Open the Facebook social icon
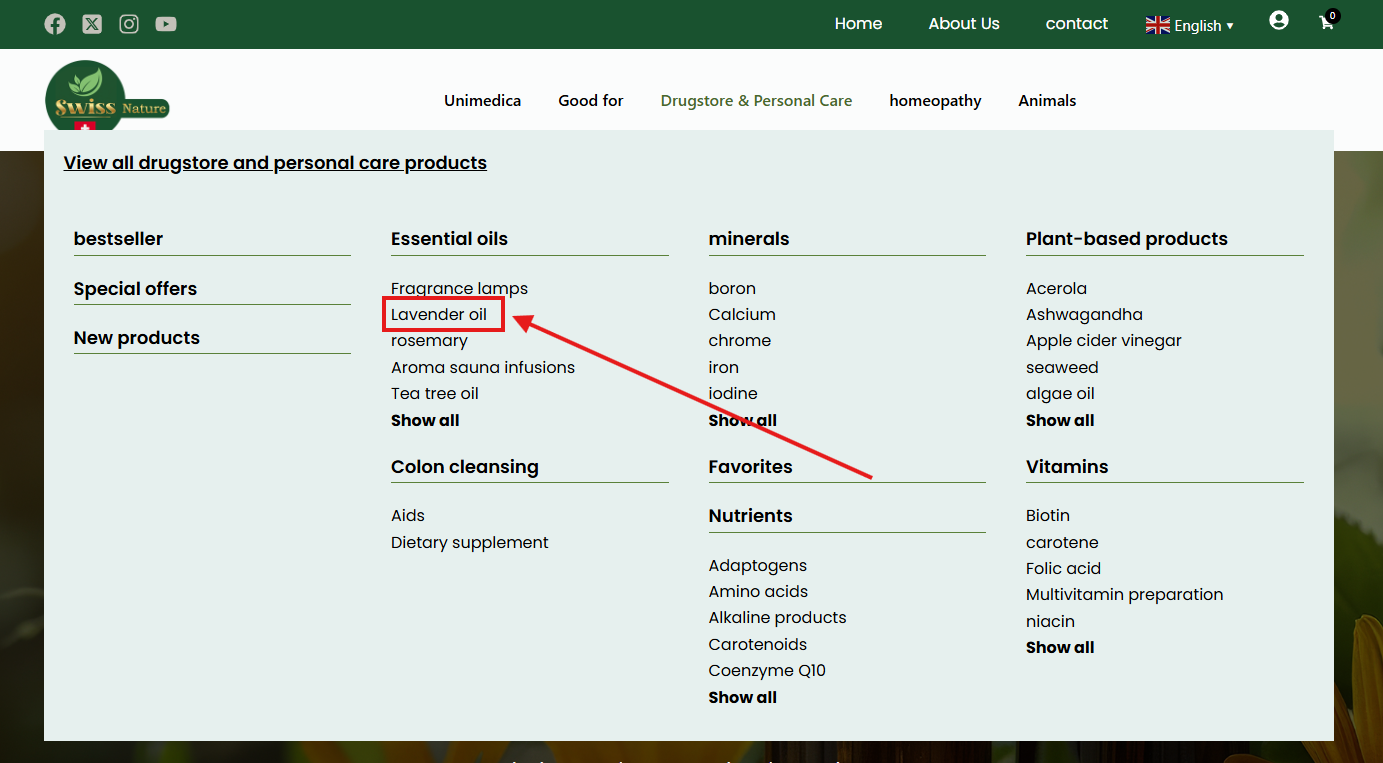The width and height of the screenshot is (1383, 763). tap(55, 24)
